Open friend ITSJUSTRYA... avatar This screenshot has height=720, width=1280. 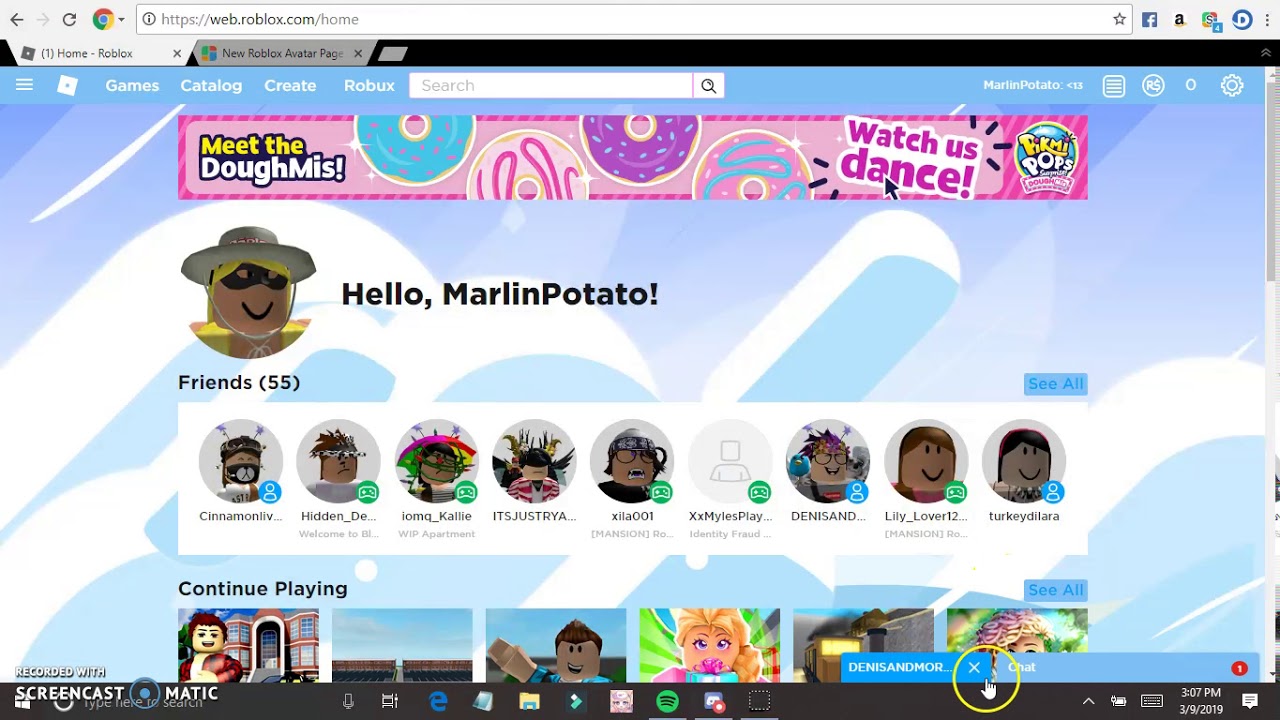click(534, 461)
